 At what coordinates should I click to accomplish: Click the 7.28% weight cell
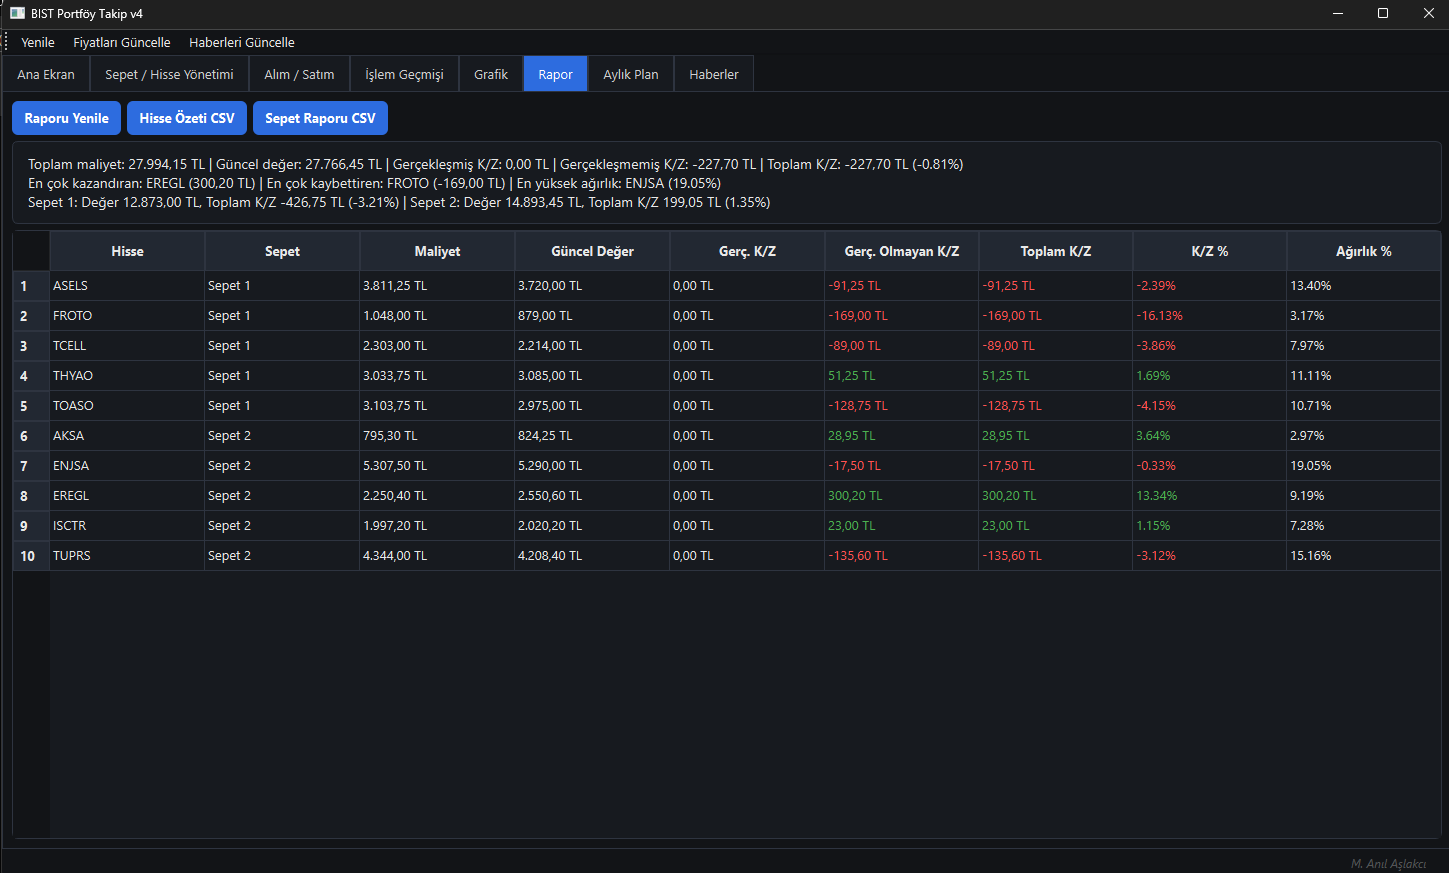(1364, 525)
